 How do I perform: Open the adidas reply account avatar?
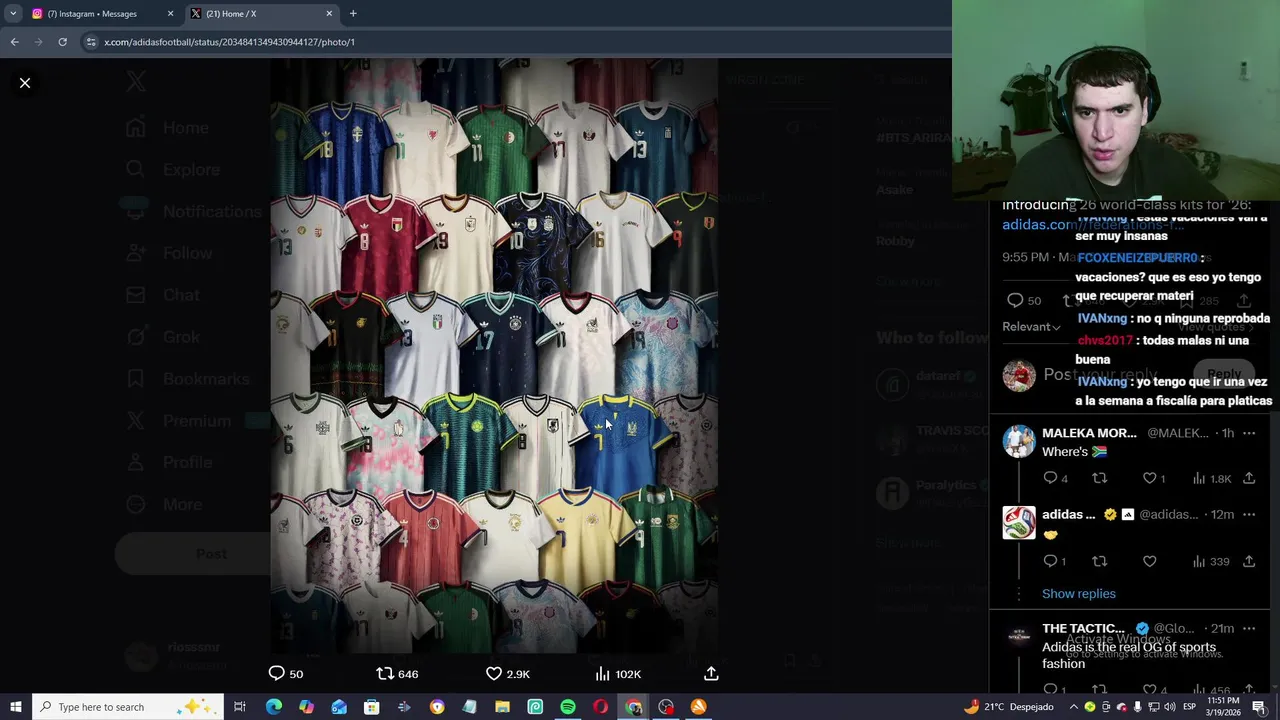click(1019, 523)
